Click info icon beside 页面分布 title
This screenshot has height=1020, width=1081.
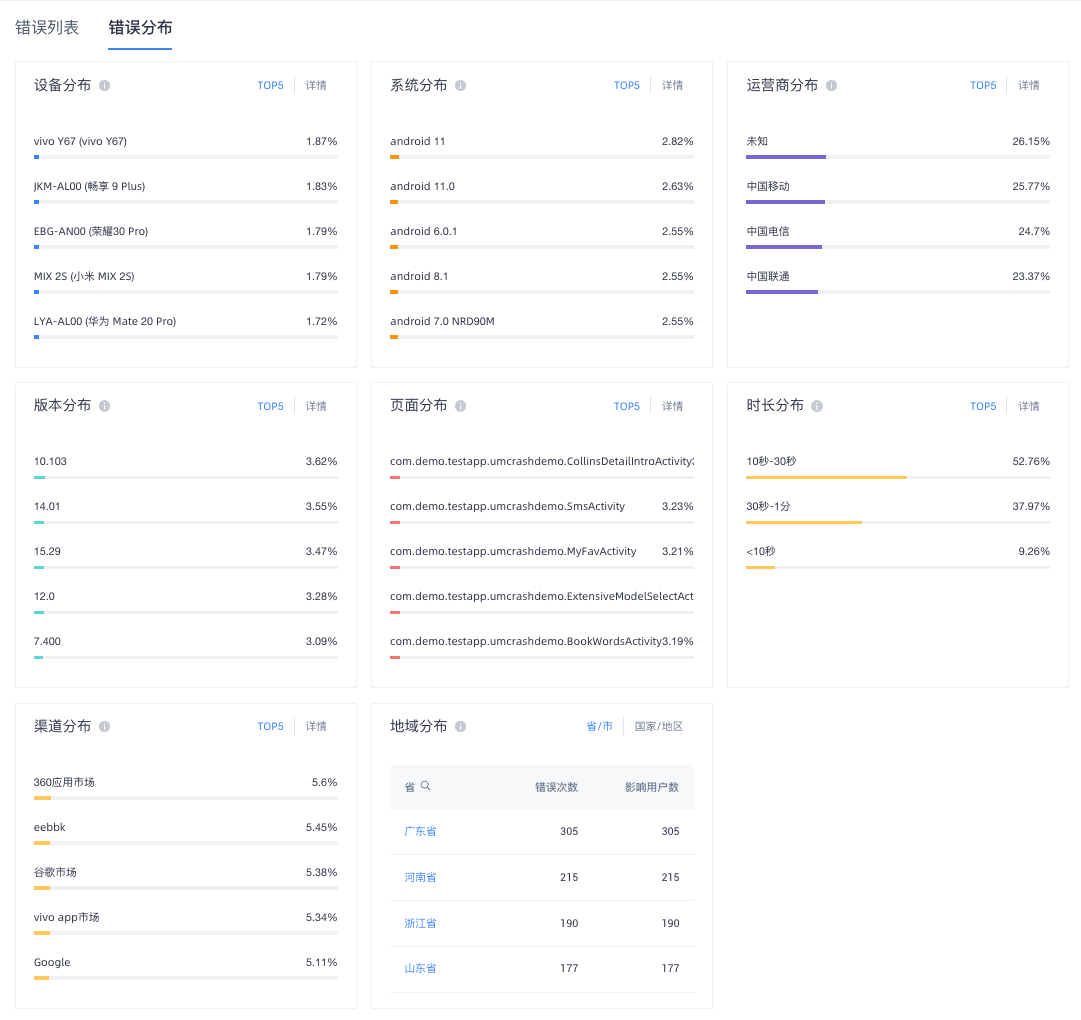pyautogui.click(x=461, y=406)
